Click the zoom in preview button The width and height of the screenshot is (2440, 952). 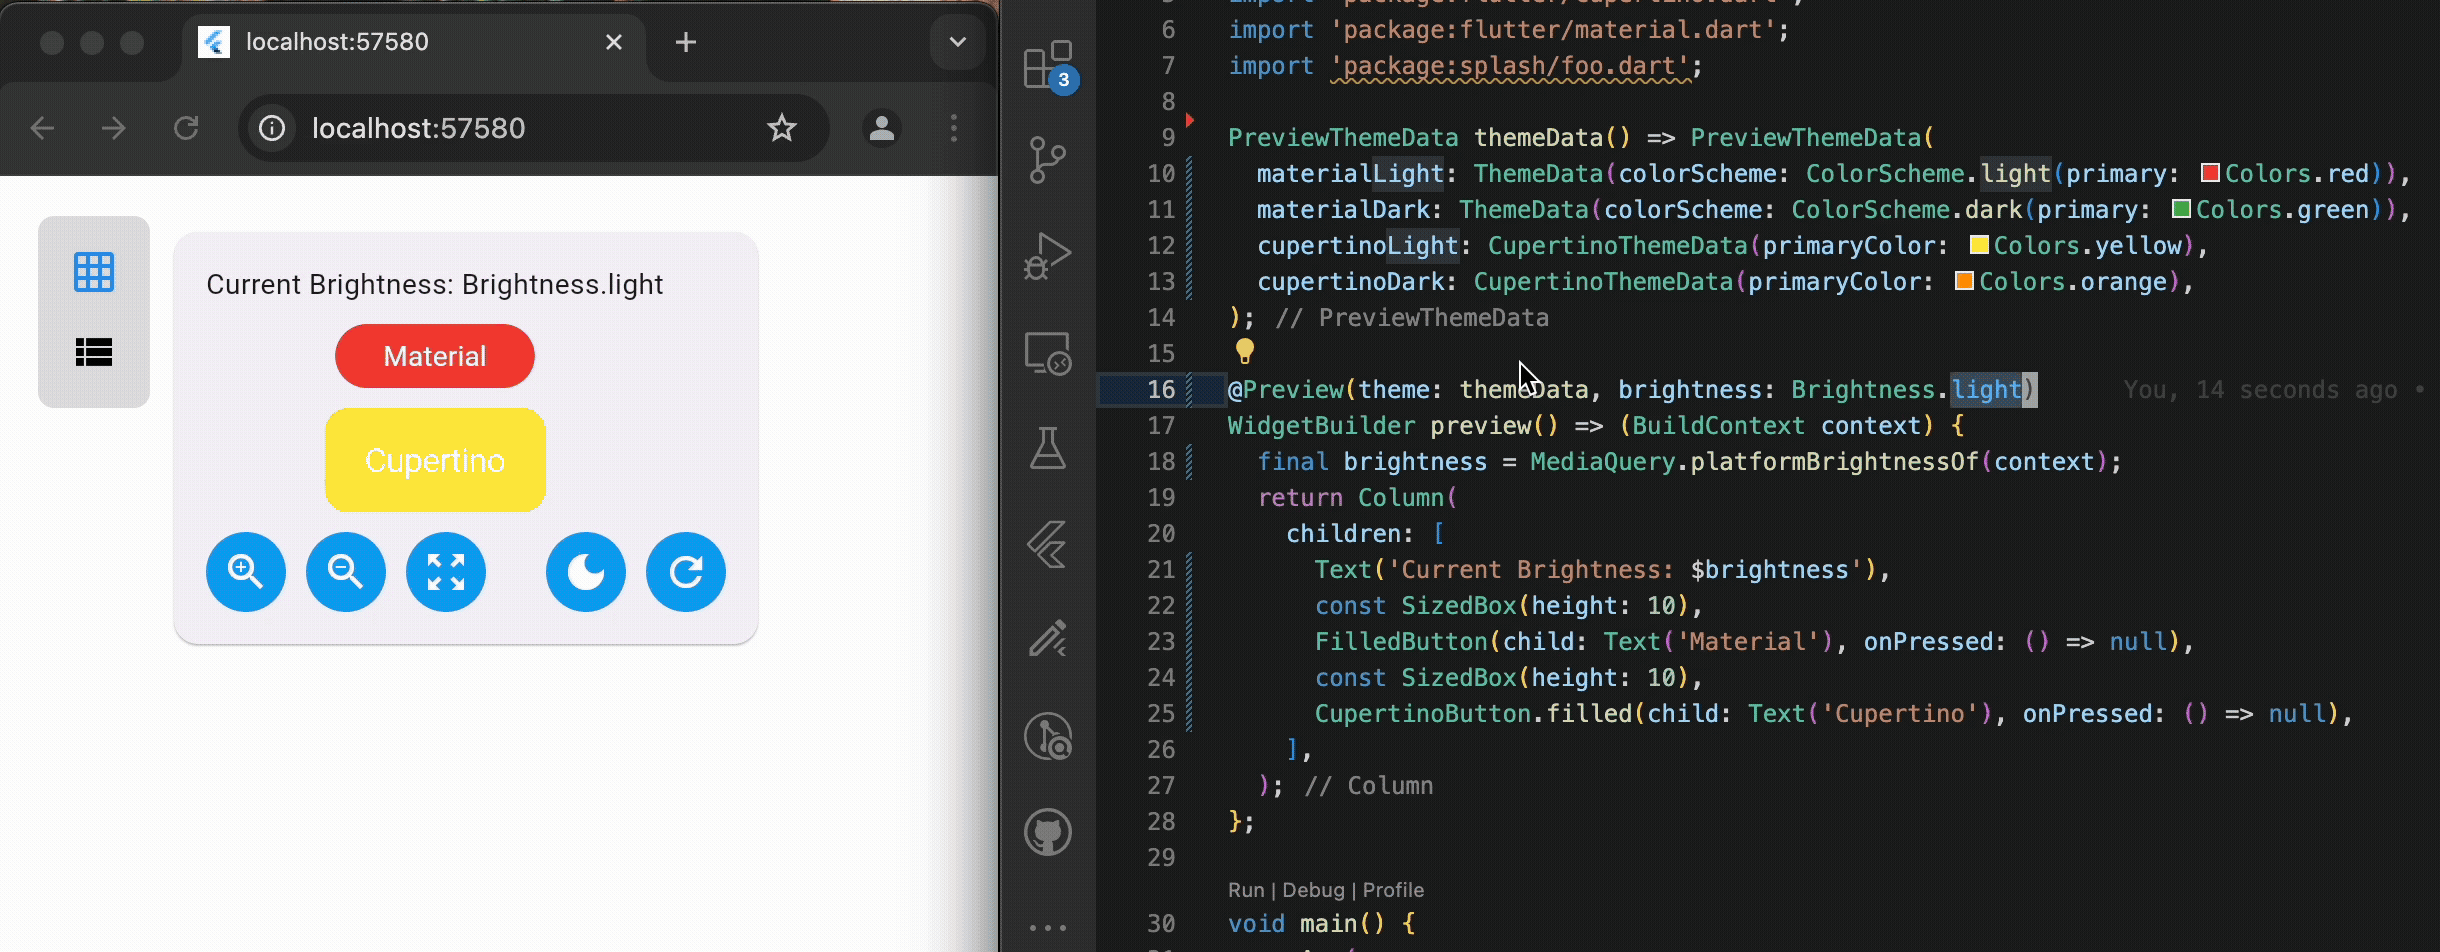pos(245,572)
